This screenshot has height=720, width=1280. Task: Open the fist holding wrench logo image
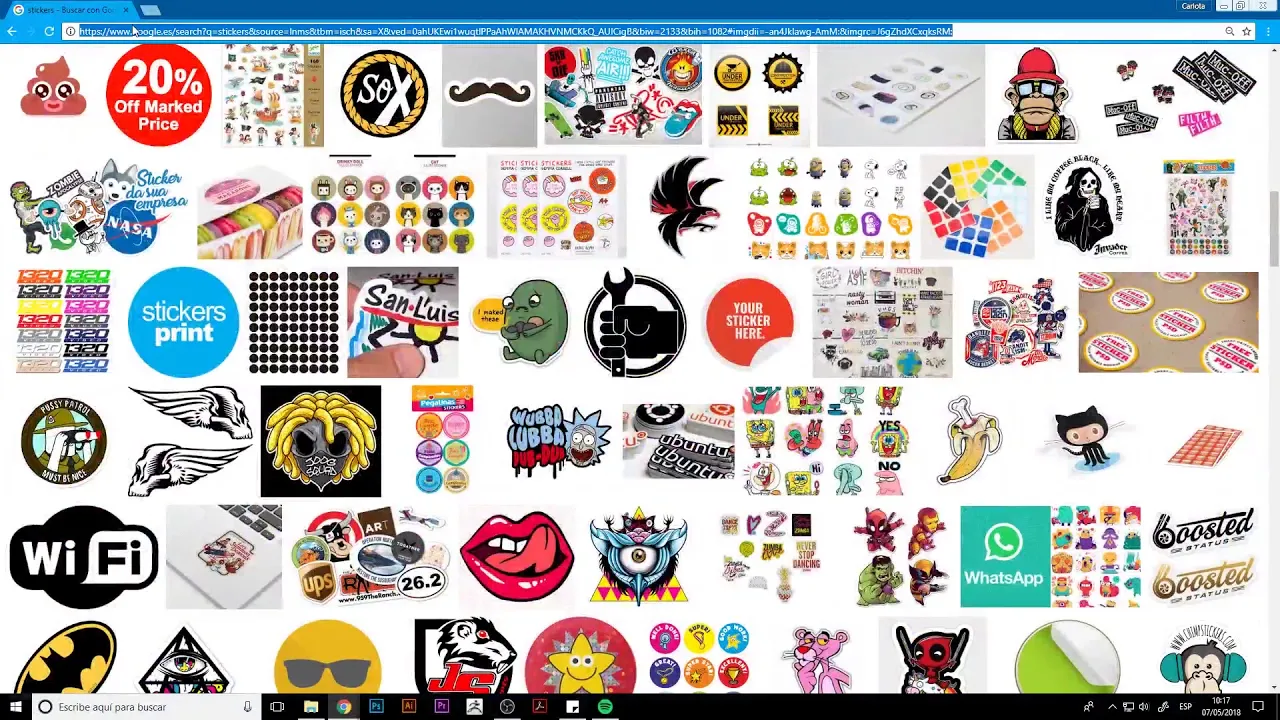coord(635,321)
